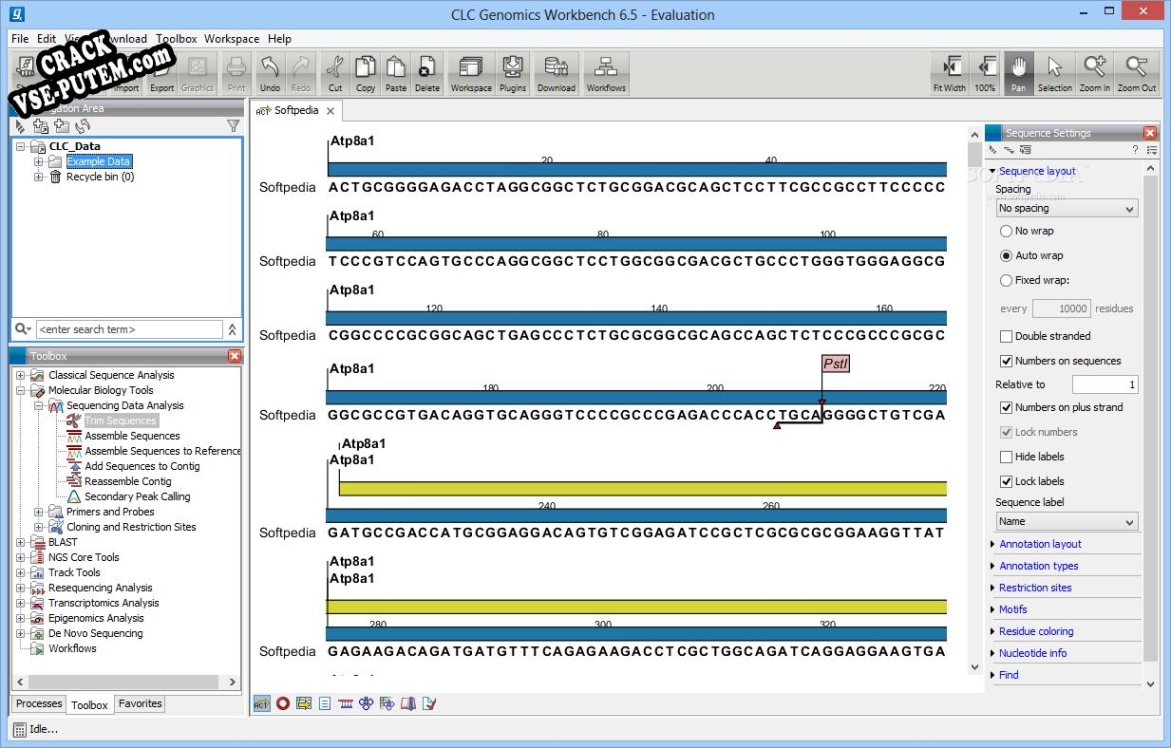
Task: Activate the Selection arrow tool
Action: [x=1054, y=73]
